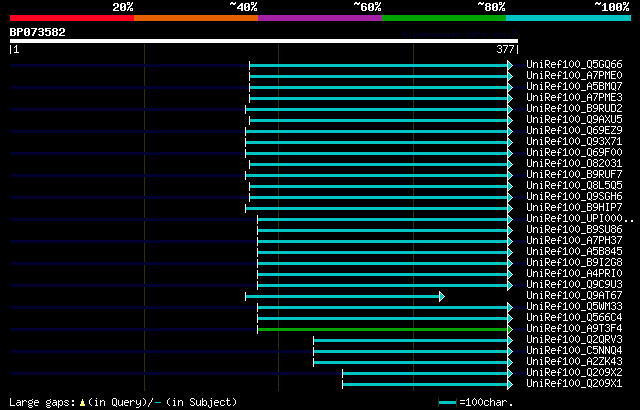Click the truncated UniRef100_UPI000.. label
The height and width of the screenshot is (410, 640).
pos(580,219)
